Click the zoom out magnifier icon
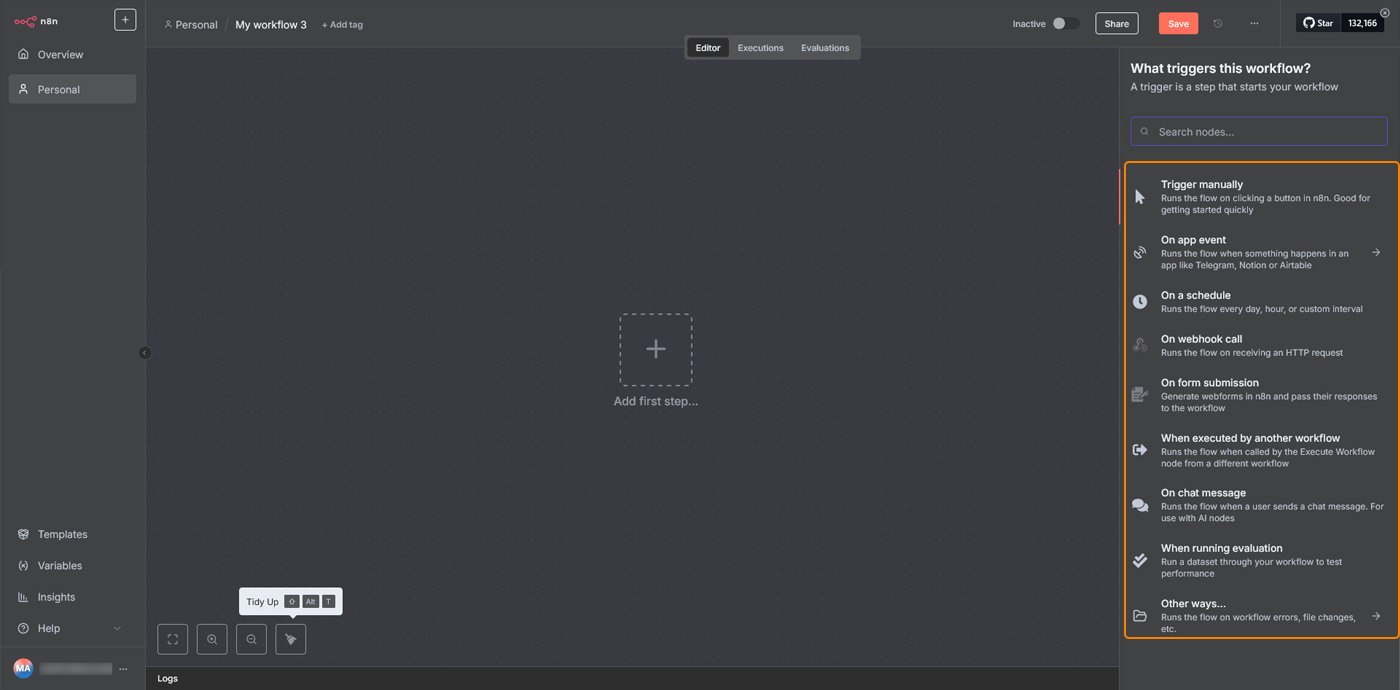Image resolution: width=1400 pixels, height=690 pixels. click(x=251, y=639)
